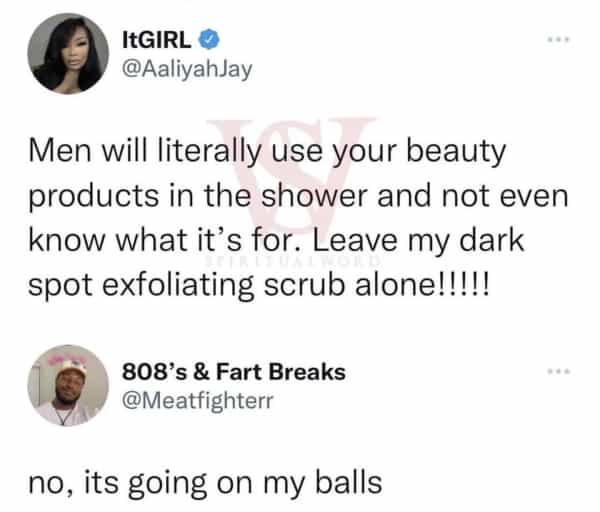This screenshot has width=600, height=512.
Task: Click the ItGIRL display name
Action: (157, 39)
